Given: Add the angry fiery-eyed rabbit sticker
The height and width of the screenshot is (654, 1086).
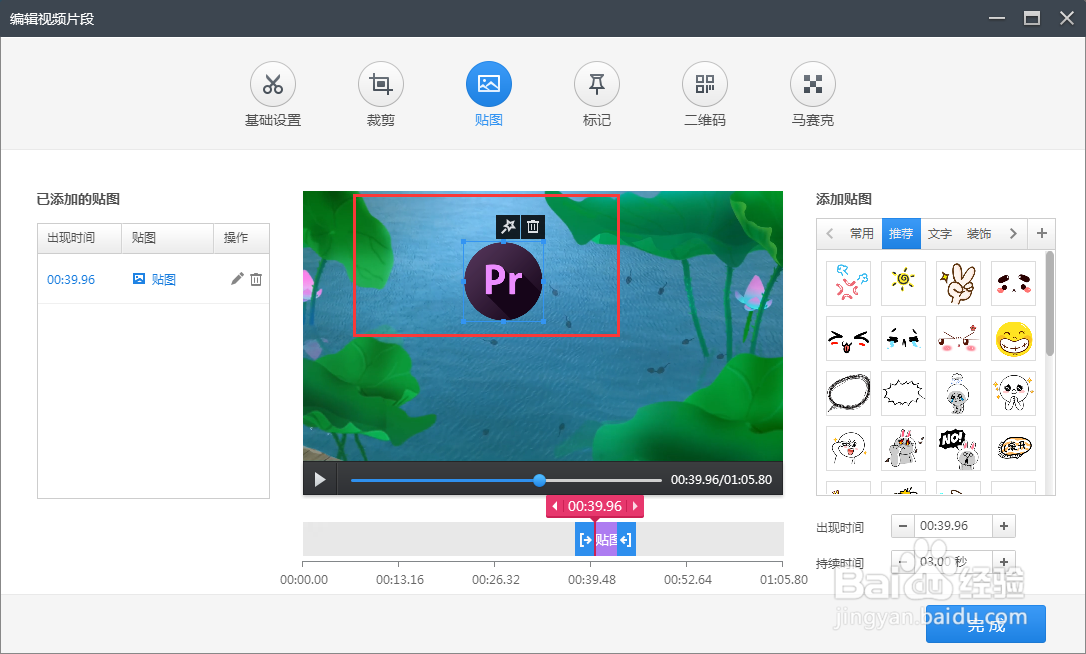Looking at the screenshot, I should pos(903,448).
